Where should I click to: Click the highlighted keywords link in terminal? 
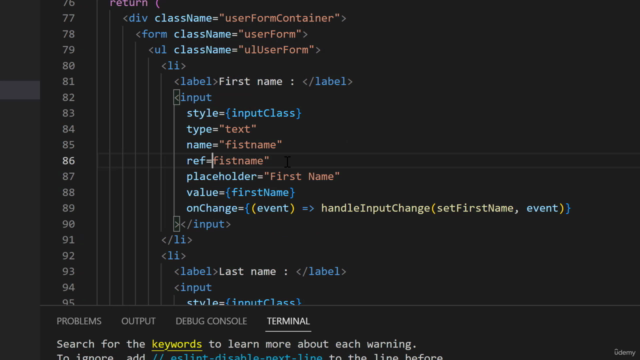tap(177, 344)
